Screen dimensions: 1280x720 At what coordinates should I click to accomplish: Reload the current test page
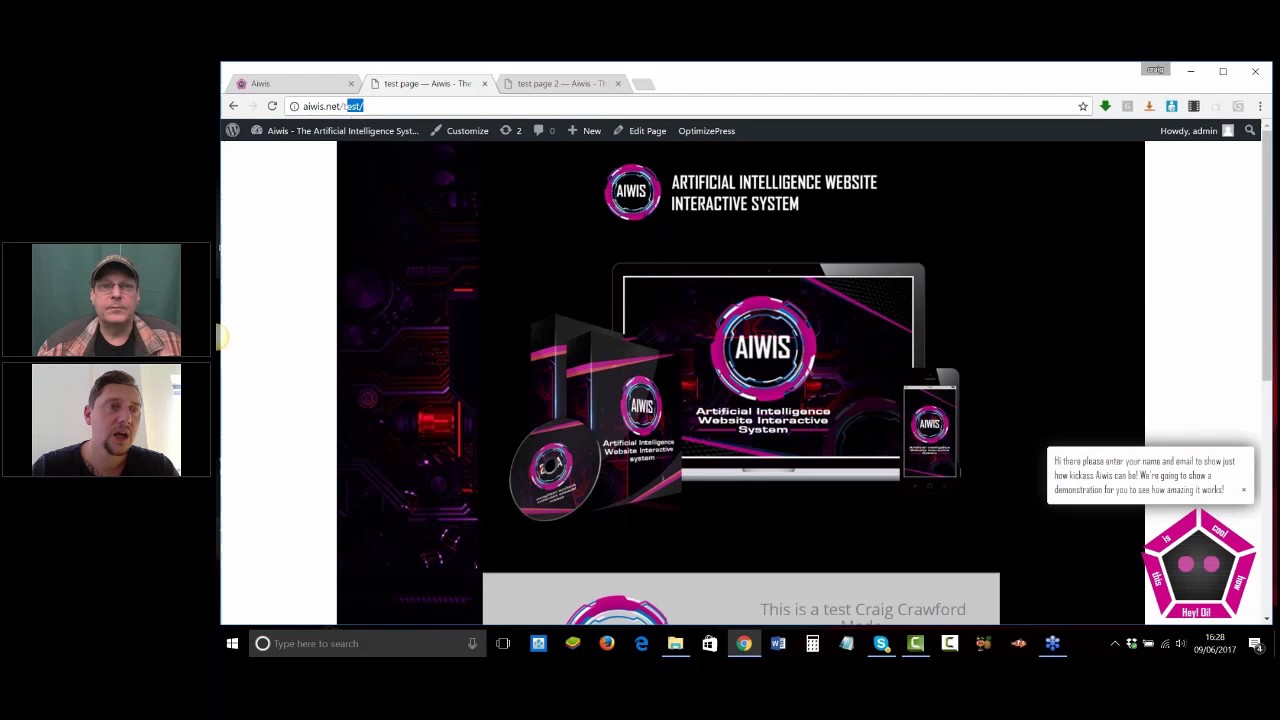pyautogui.click(x=272, y=106)
